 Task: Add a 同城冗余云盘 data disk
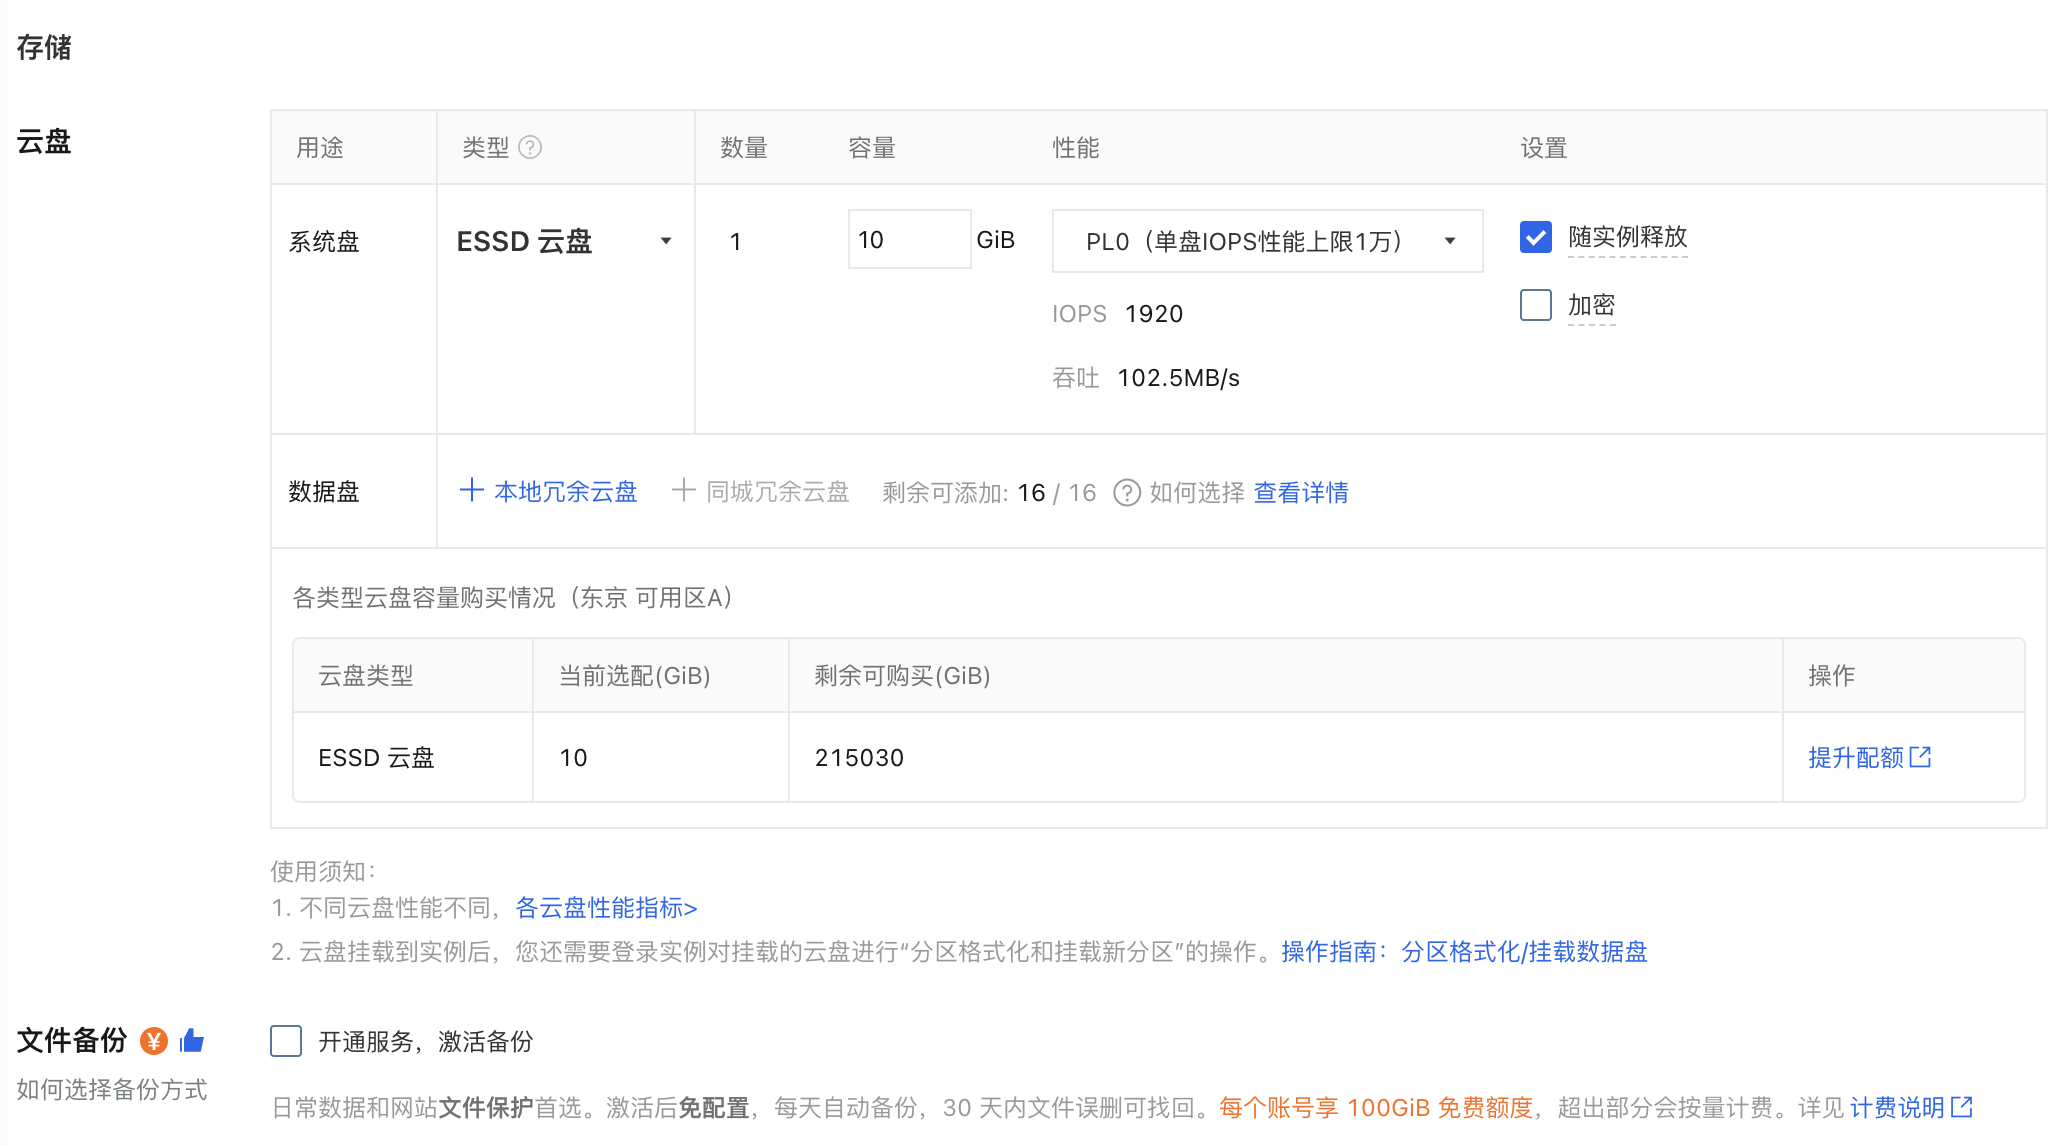[x=760, y=492]
